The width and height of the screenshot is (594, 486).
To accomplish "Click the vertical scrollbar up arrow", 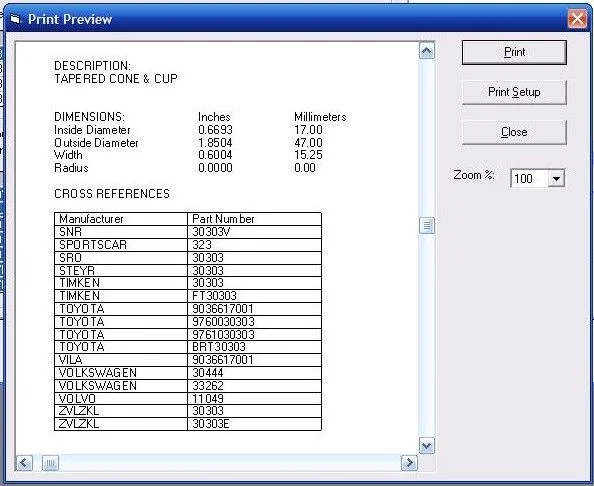I will [427, 51].
